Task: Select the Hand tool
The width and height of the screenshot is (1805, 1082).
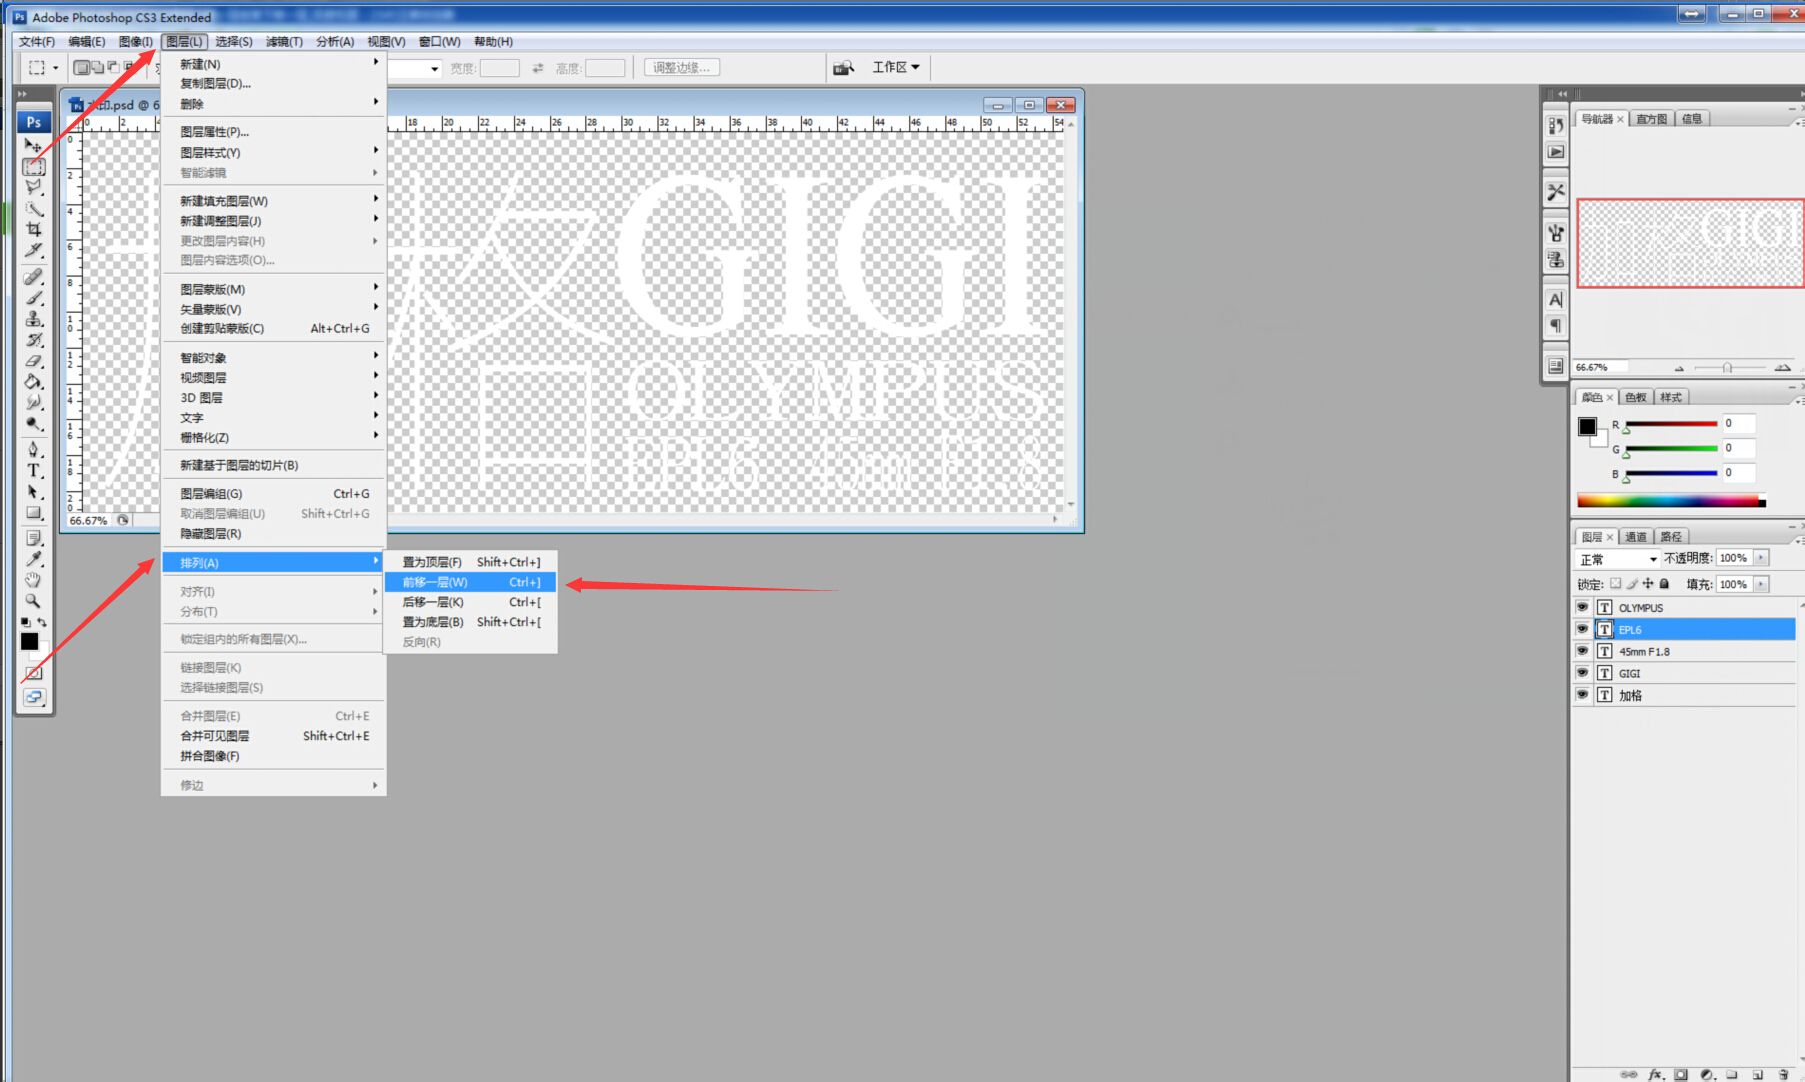Action: tap(33, 579)
